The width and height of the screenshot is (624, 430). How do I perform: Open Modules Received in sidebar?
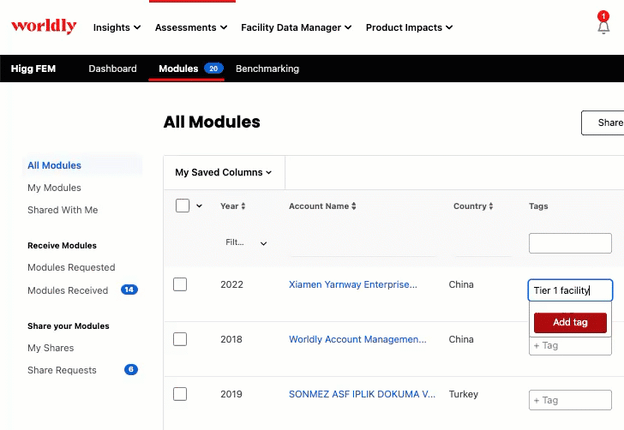[68, 290]
